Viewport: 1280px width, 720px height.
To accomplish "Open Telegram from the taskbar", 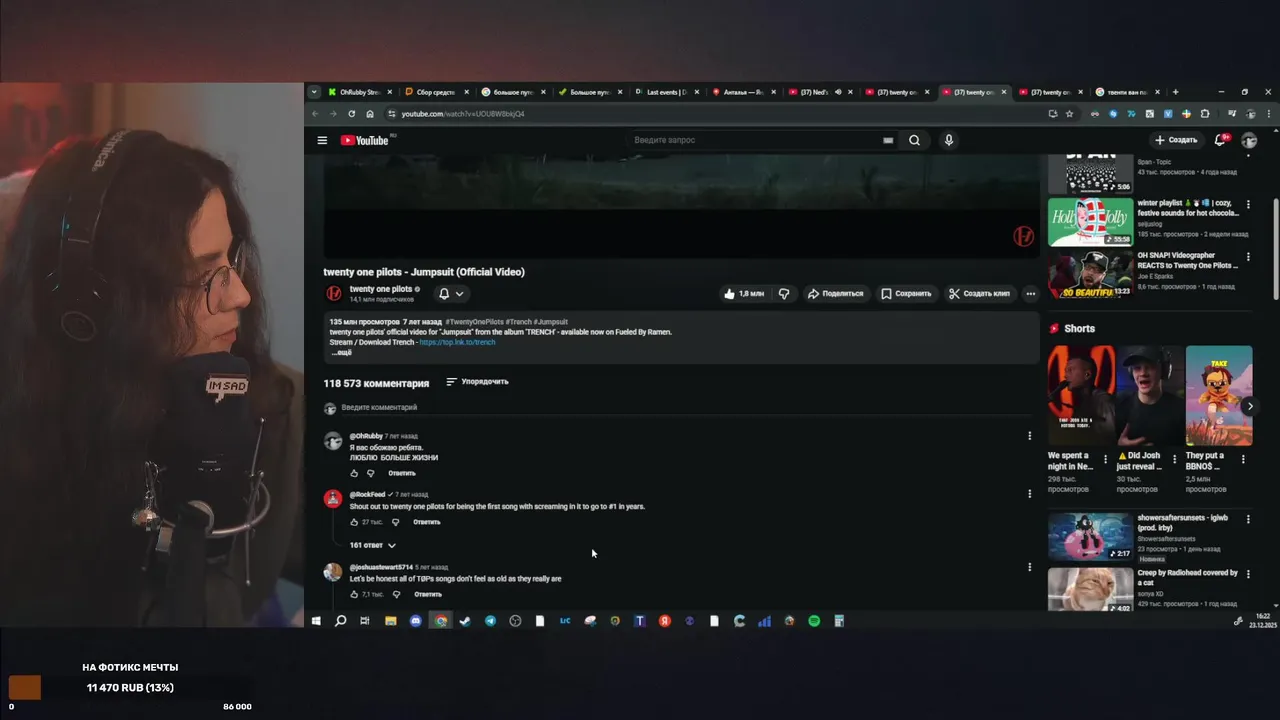I will click(x=490, y=621).
